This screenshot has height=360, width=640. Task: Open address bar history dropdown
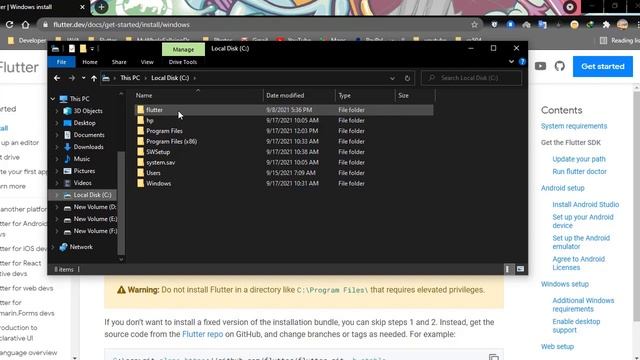[392, 78]
